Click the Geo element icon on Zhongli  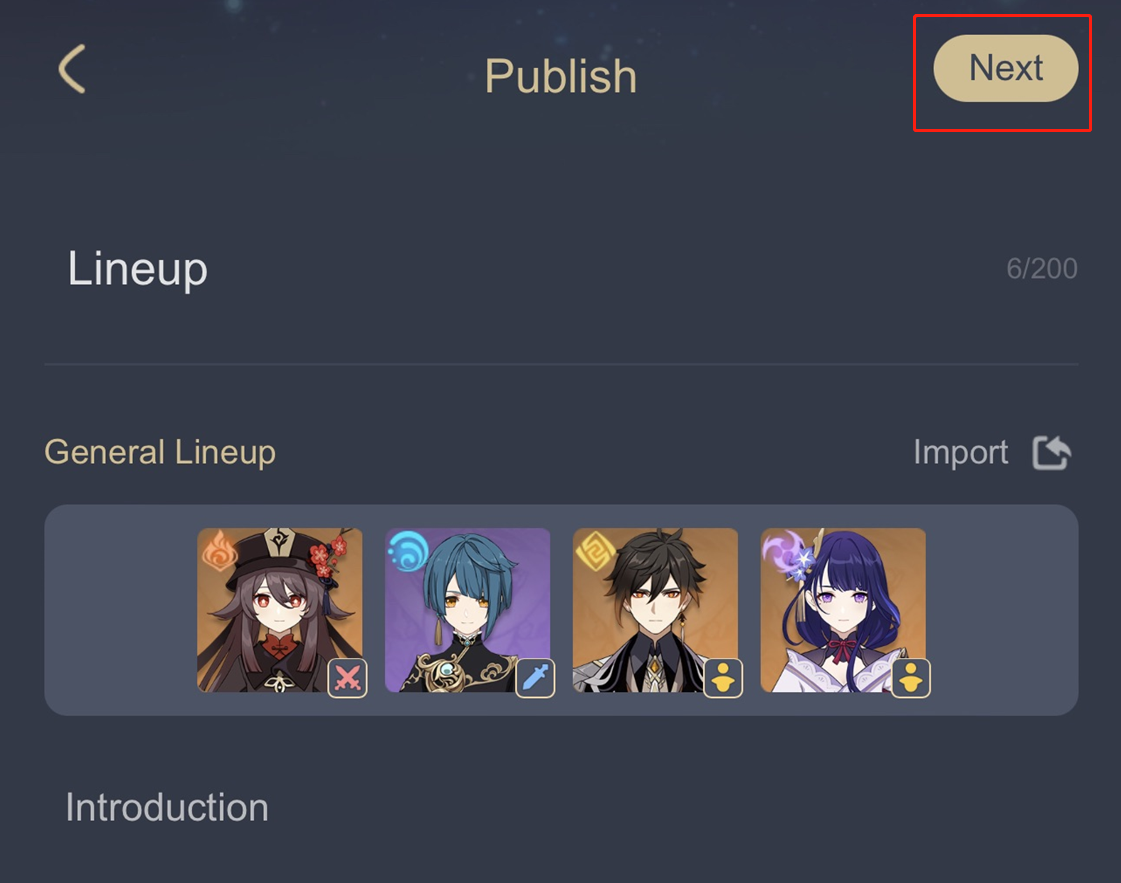coord(596,551)
